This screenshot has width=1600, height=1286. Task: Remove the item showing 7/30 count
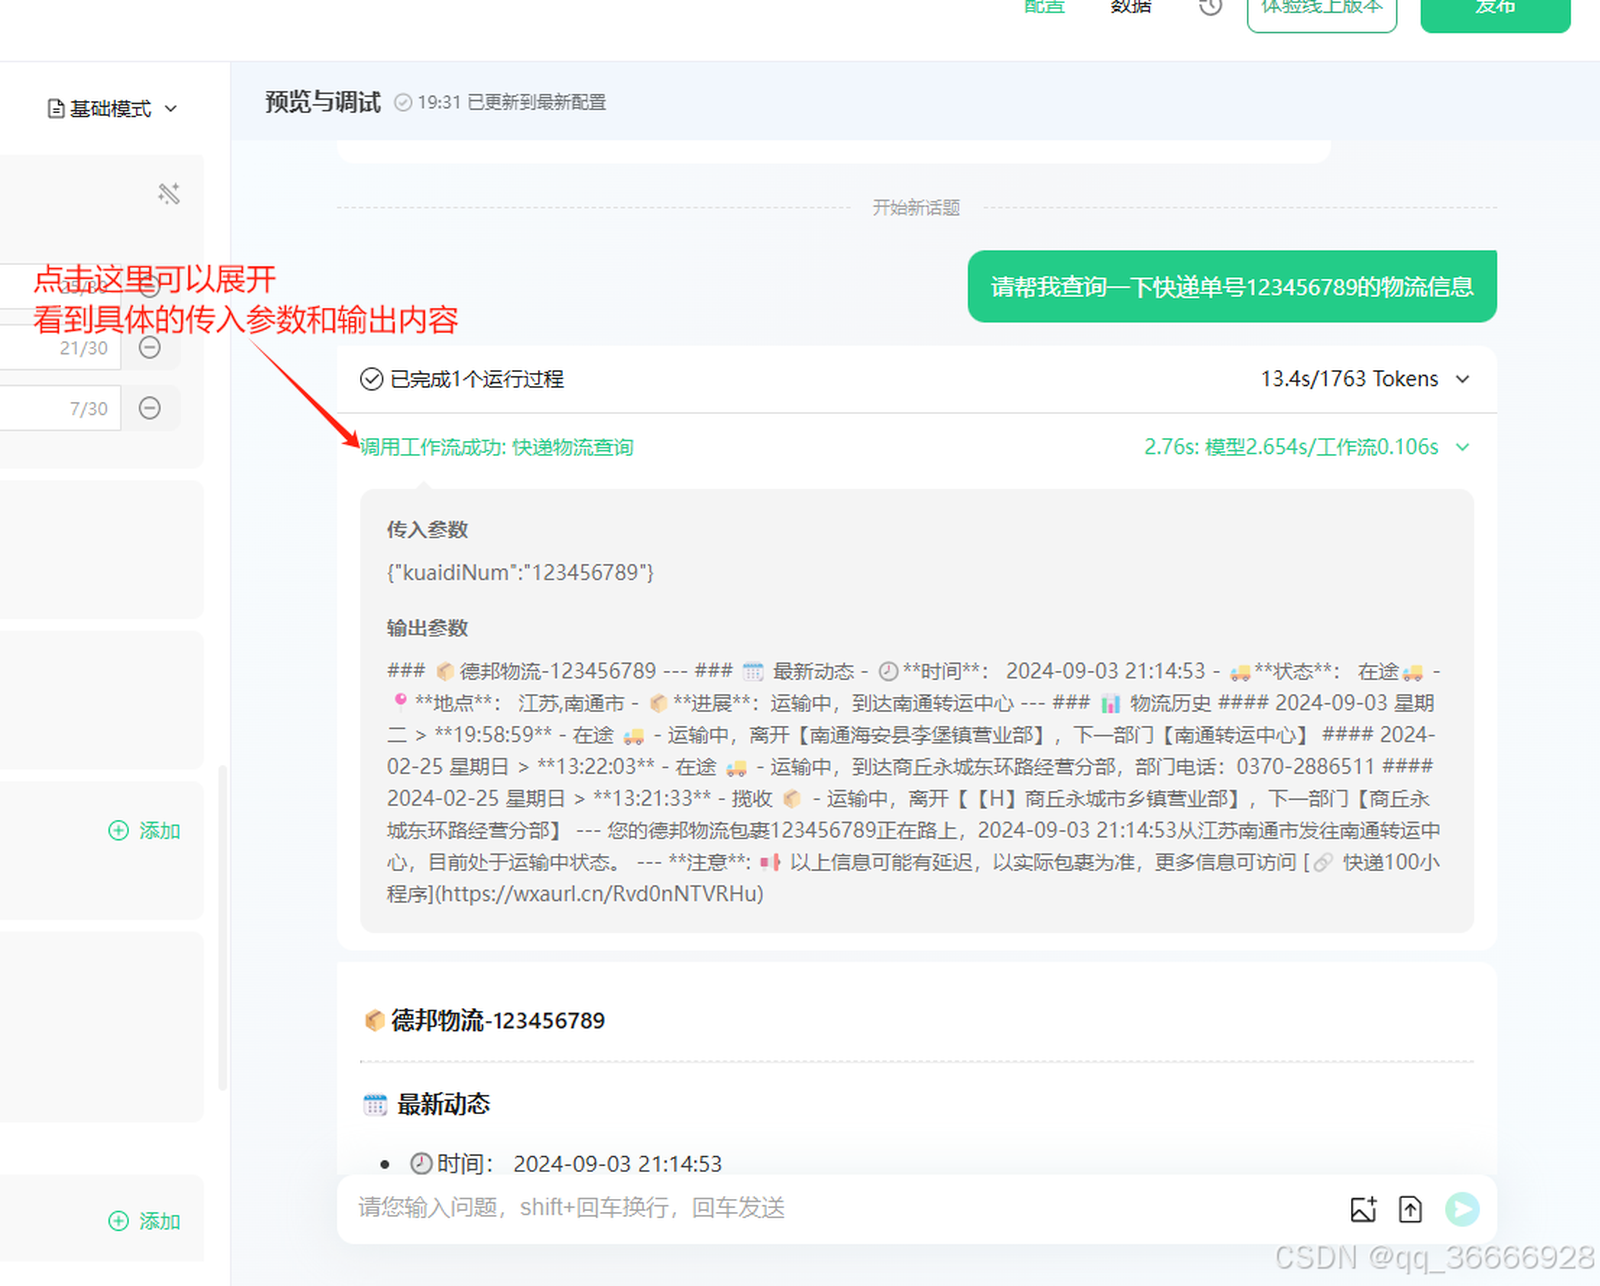click(x=150, y=408)
